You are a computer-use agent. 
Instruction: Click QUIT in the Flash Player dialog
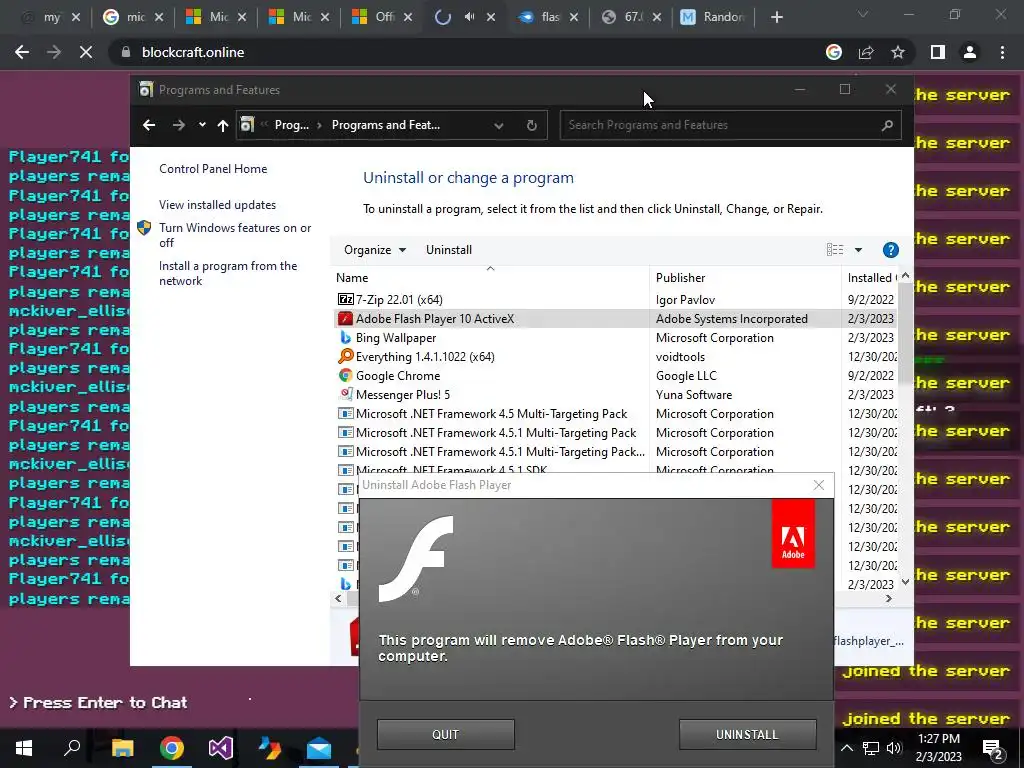[x=445, y=734]
